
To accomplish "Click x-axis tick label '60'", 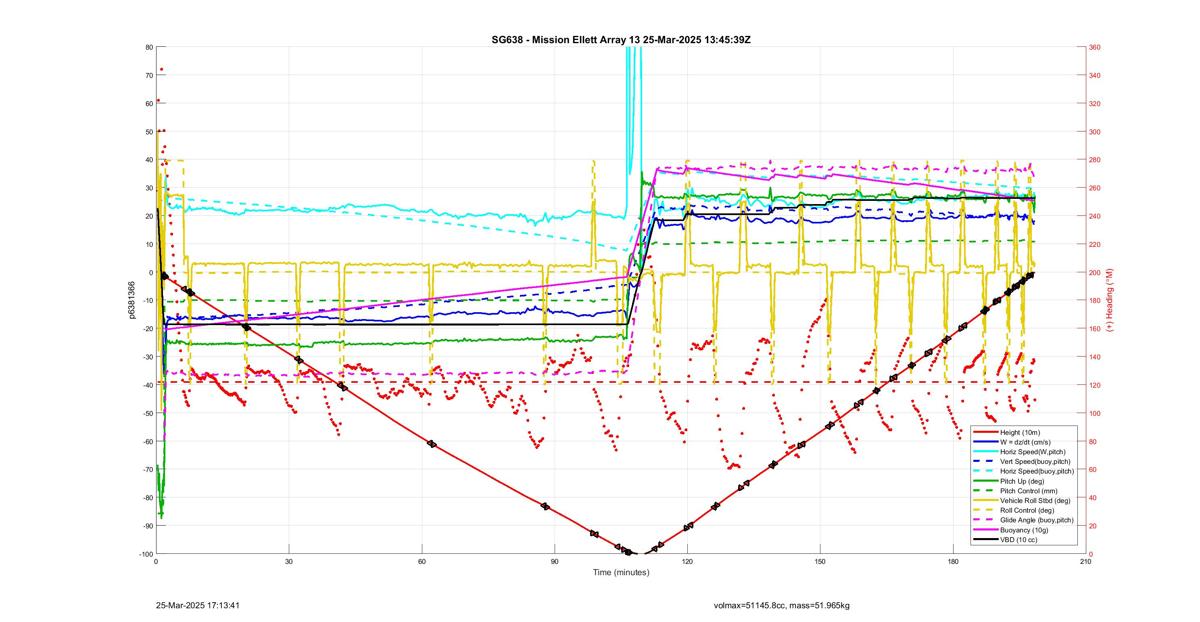I will pos(422,562).
